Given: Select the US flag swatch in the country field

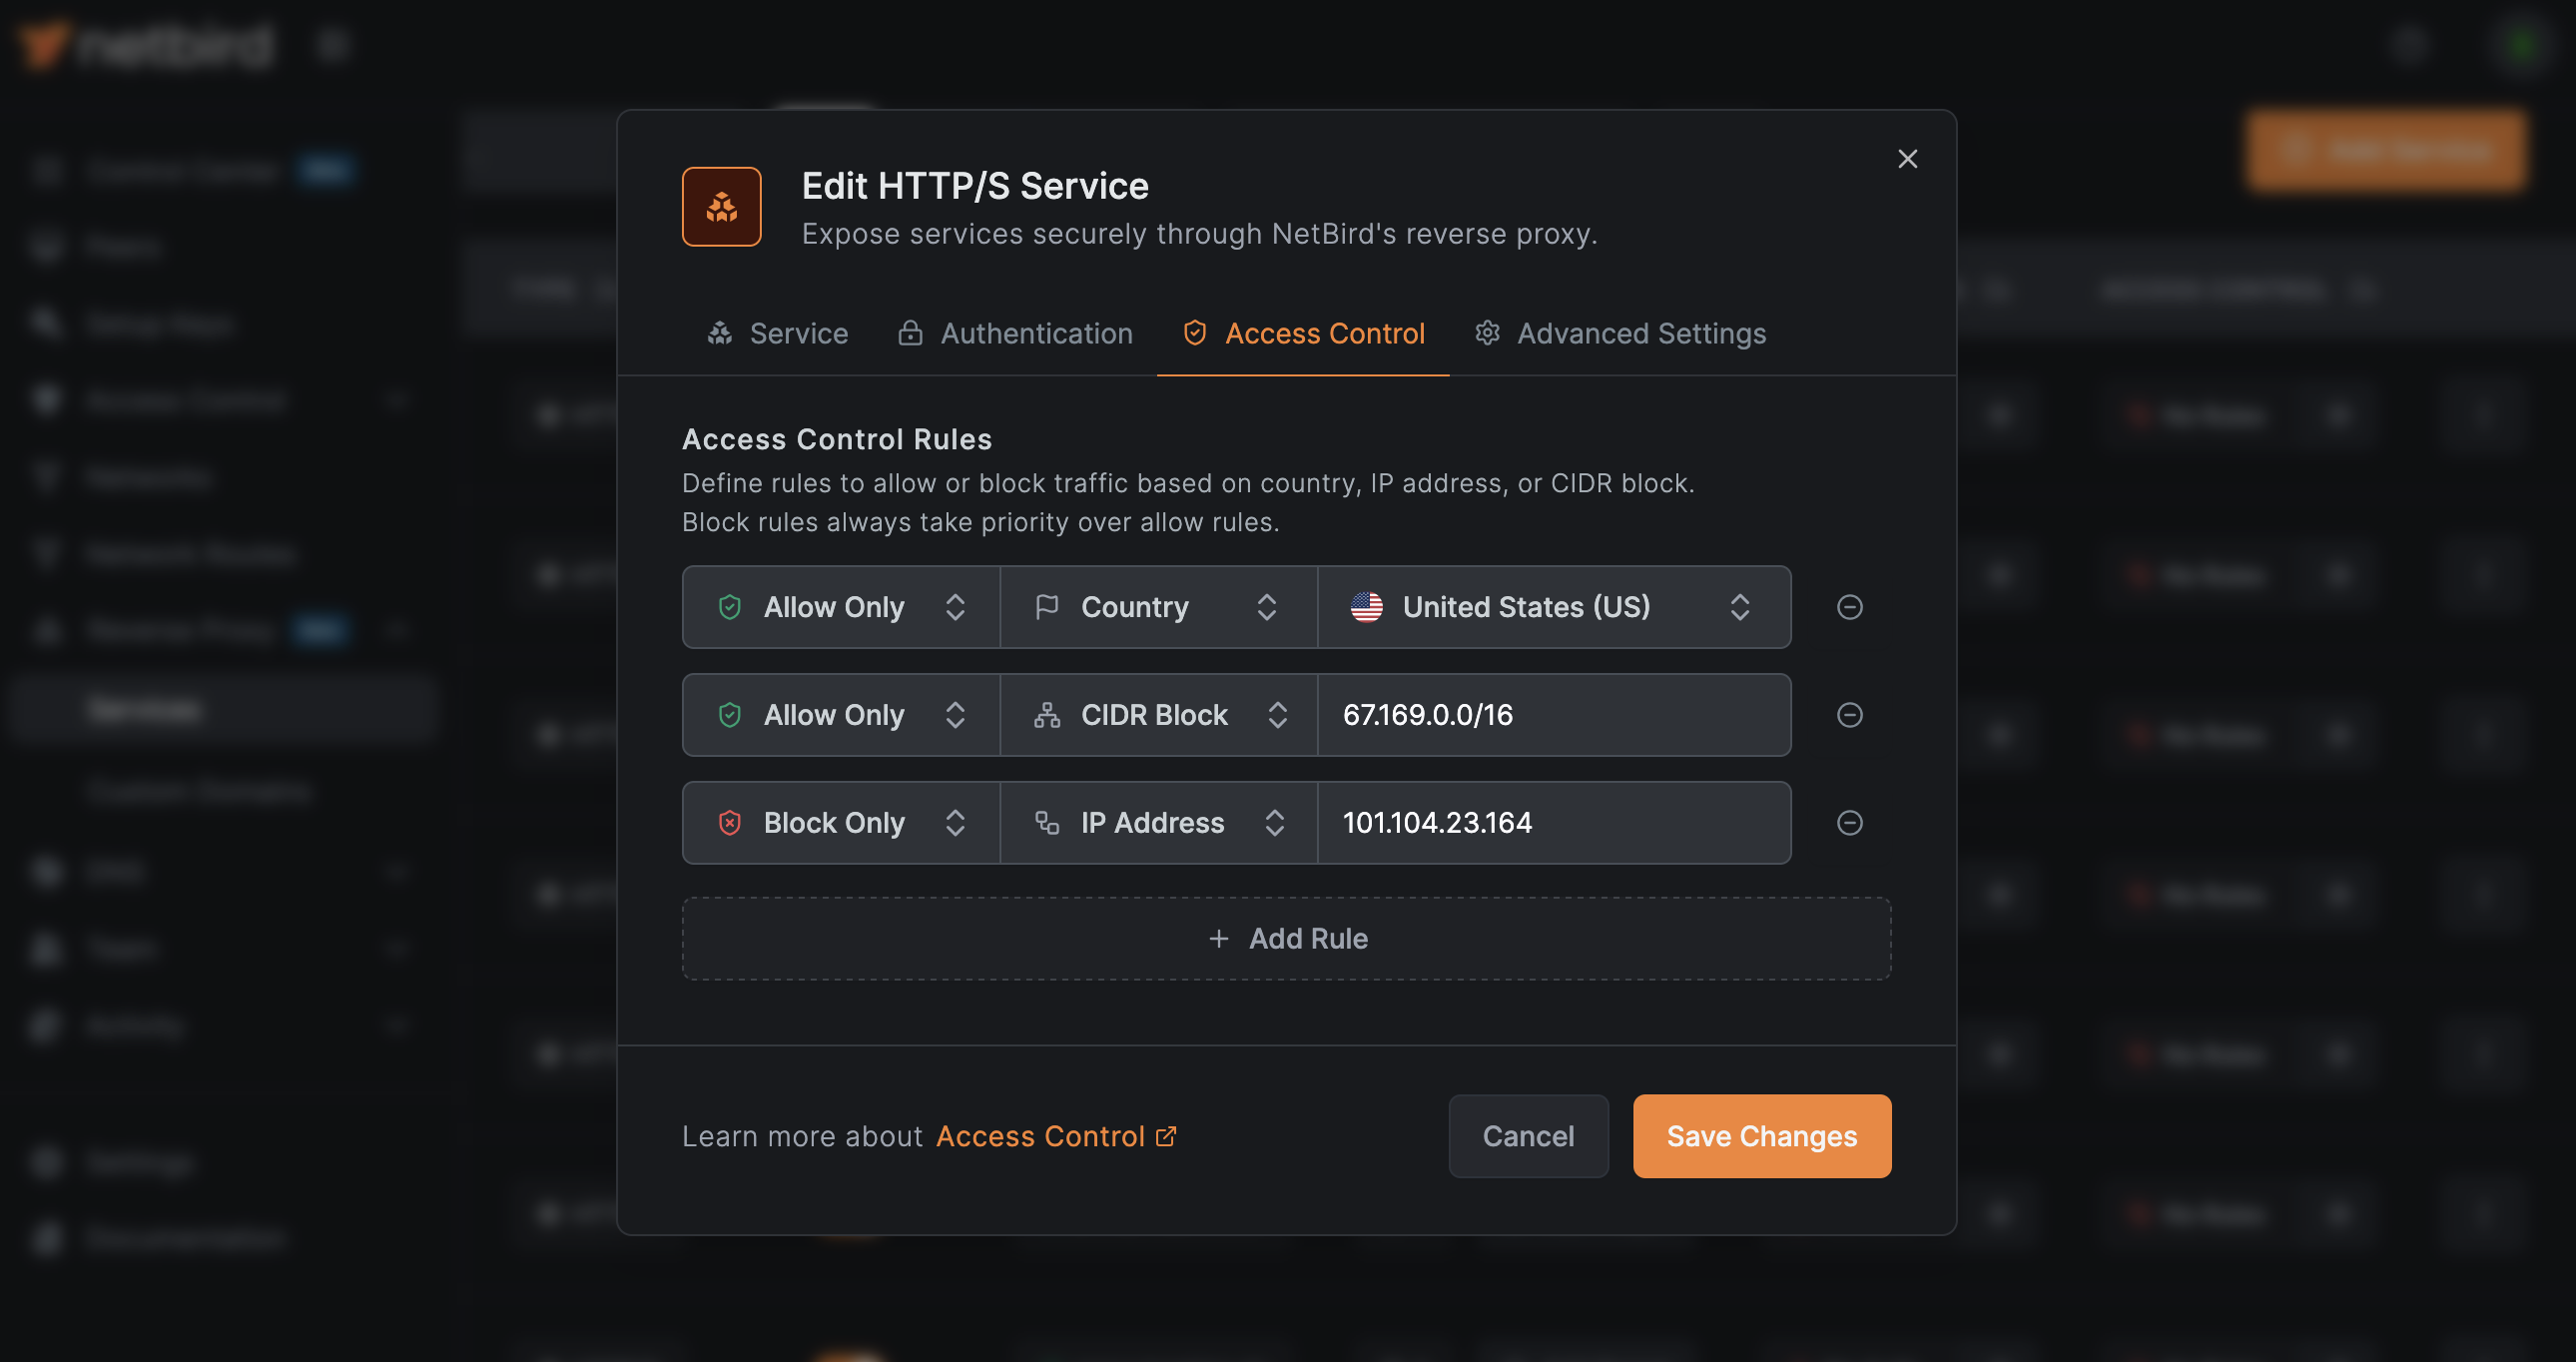Looking at the screenshot, I should [x=1367, y=607].
